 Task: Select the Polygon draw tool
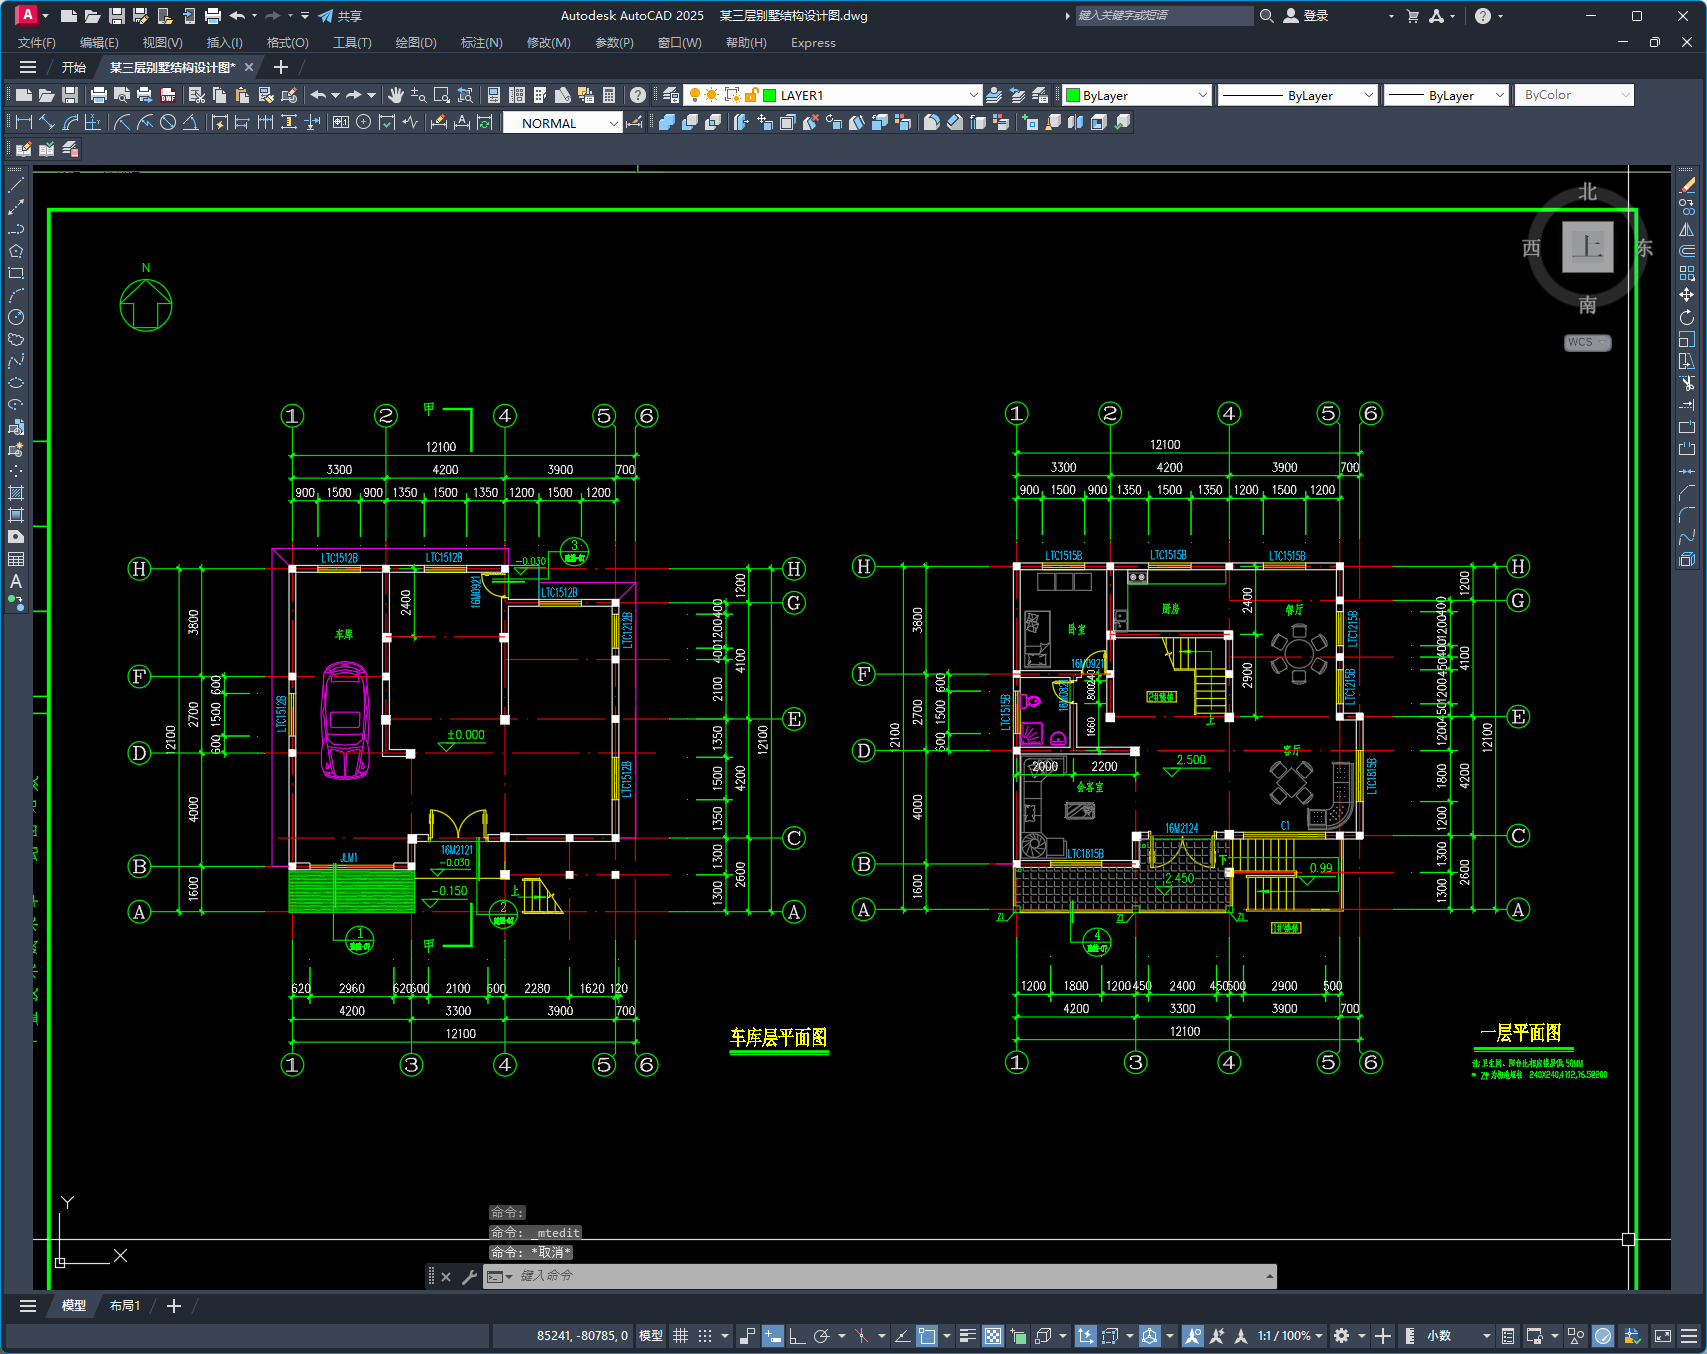tap(16, 251)
